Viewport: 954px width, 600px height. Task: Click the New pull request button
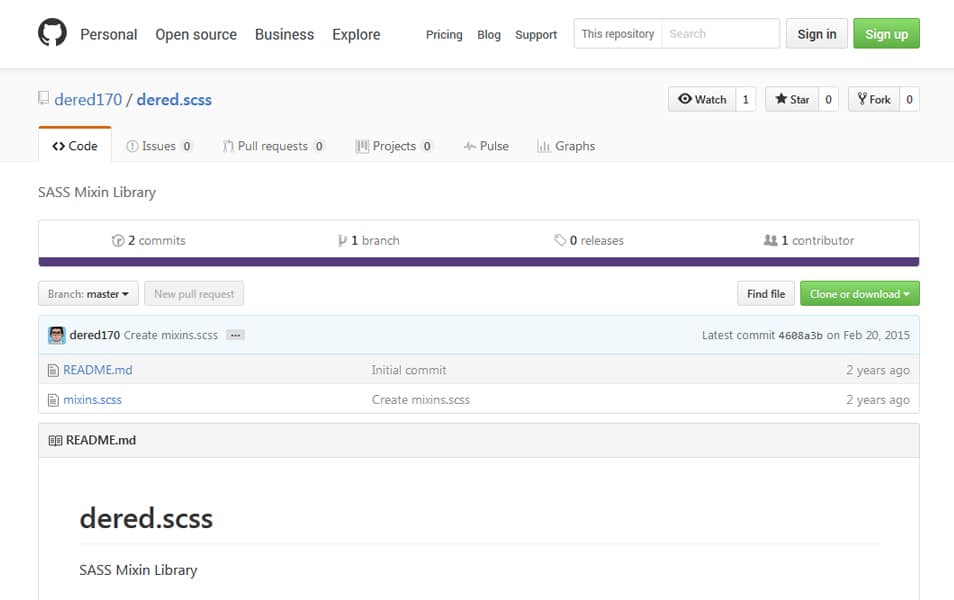coord(194,293)
